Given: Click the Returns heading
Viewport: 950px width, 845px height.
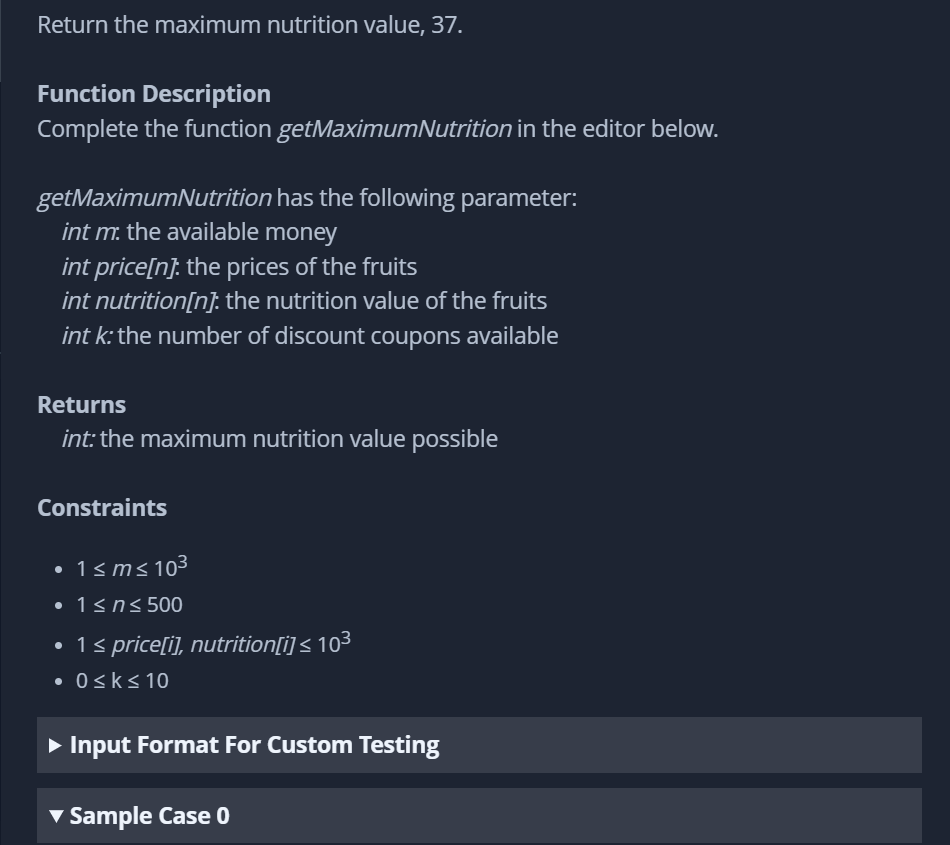Looking at the screenshot, I should [x=81, y=405].
